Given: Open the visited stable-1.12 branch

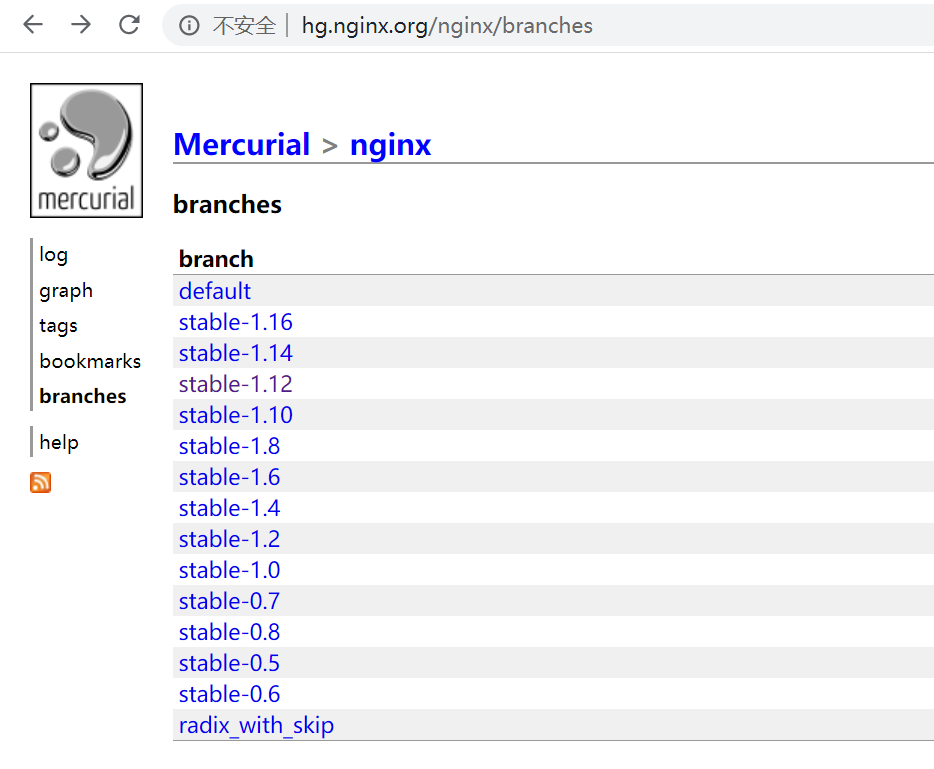Looking at the screenshot, I should click(235, 384).
